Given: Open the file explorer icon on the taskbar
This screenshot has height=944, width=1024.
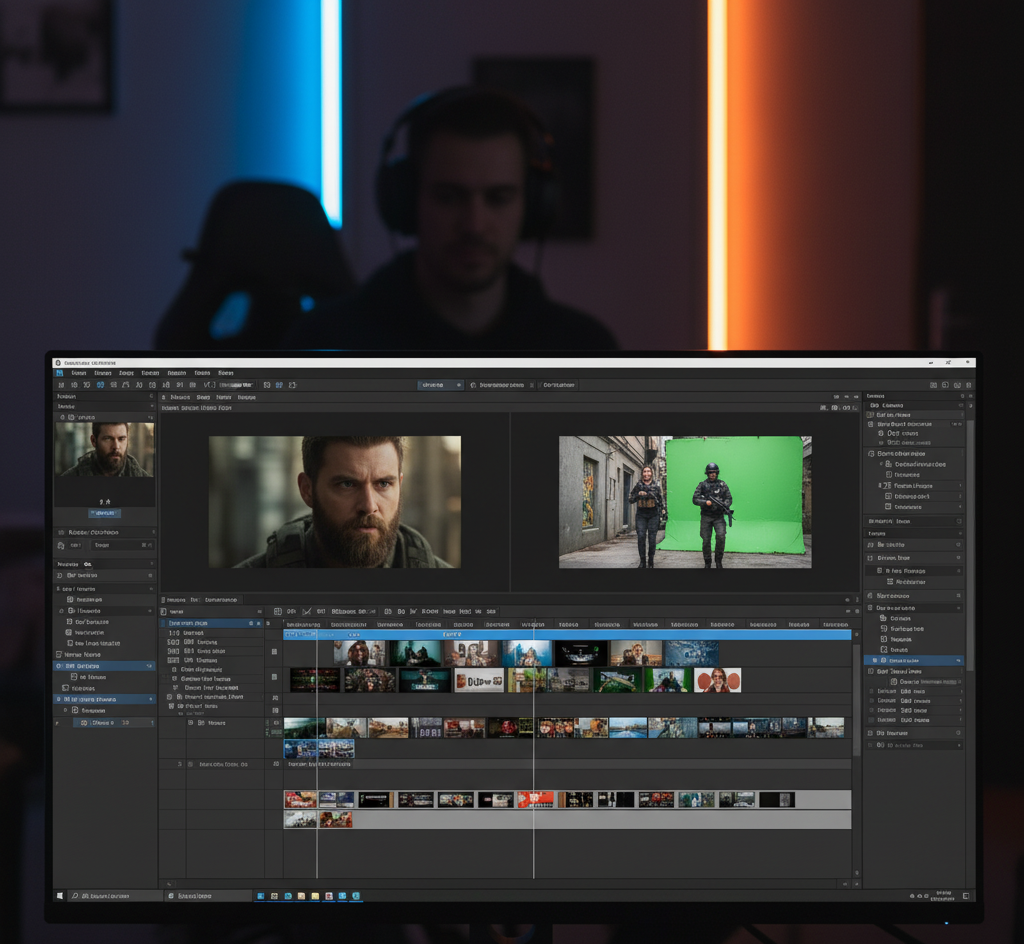Looking at the screenshot, I should (316, 896).
